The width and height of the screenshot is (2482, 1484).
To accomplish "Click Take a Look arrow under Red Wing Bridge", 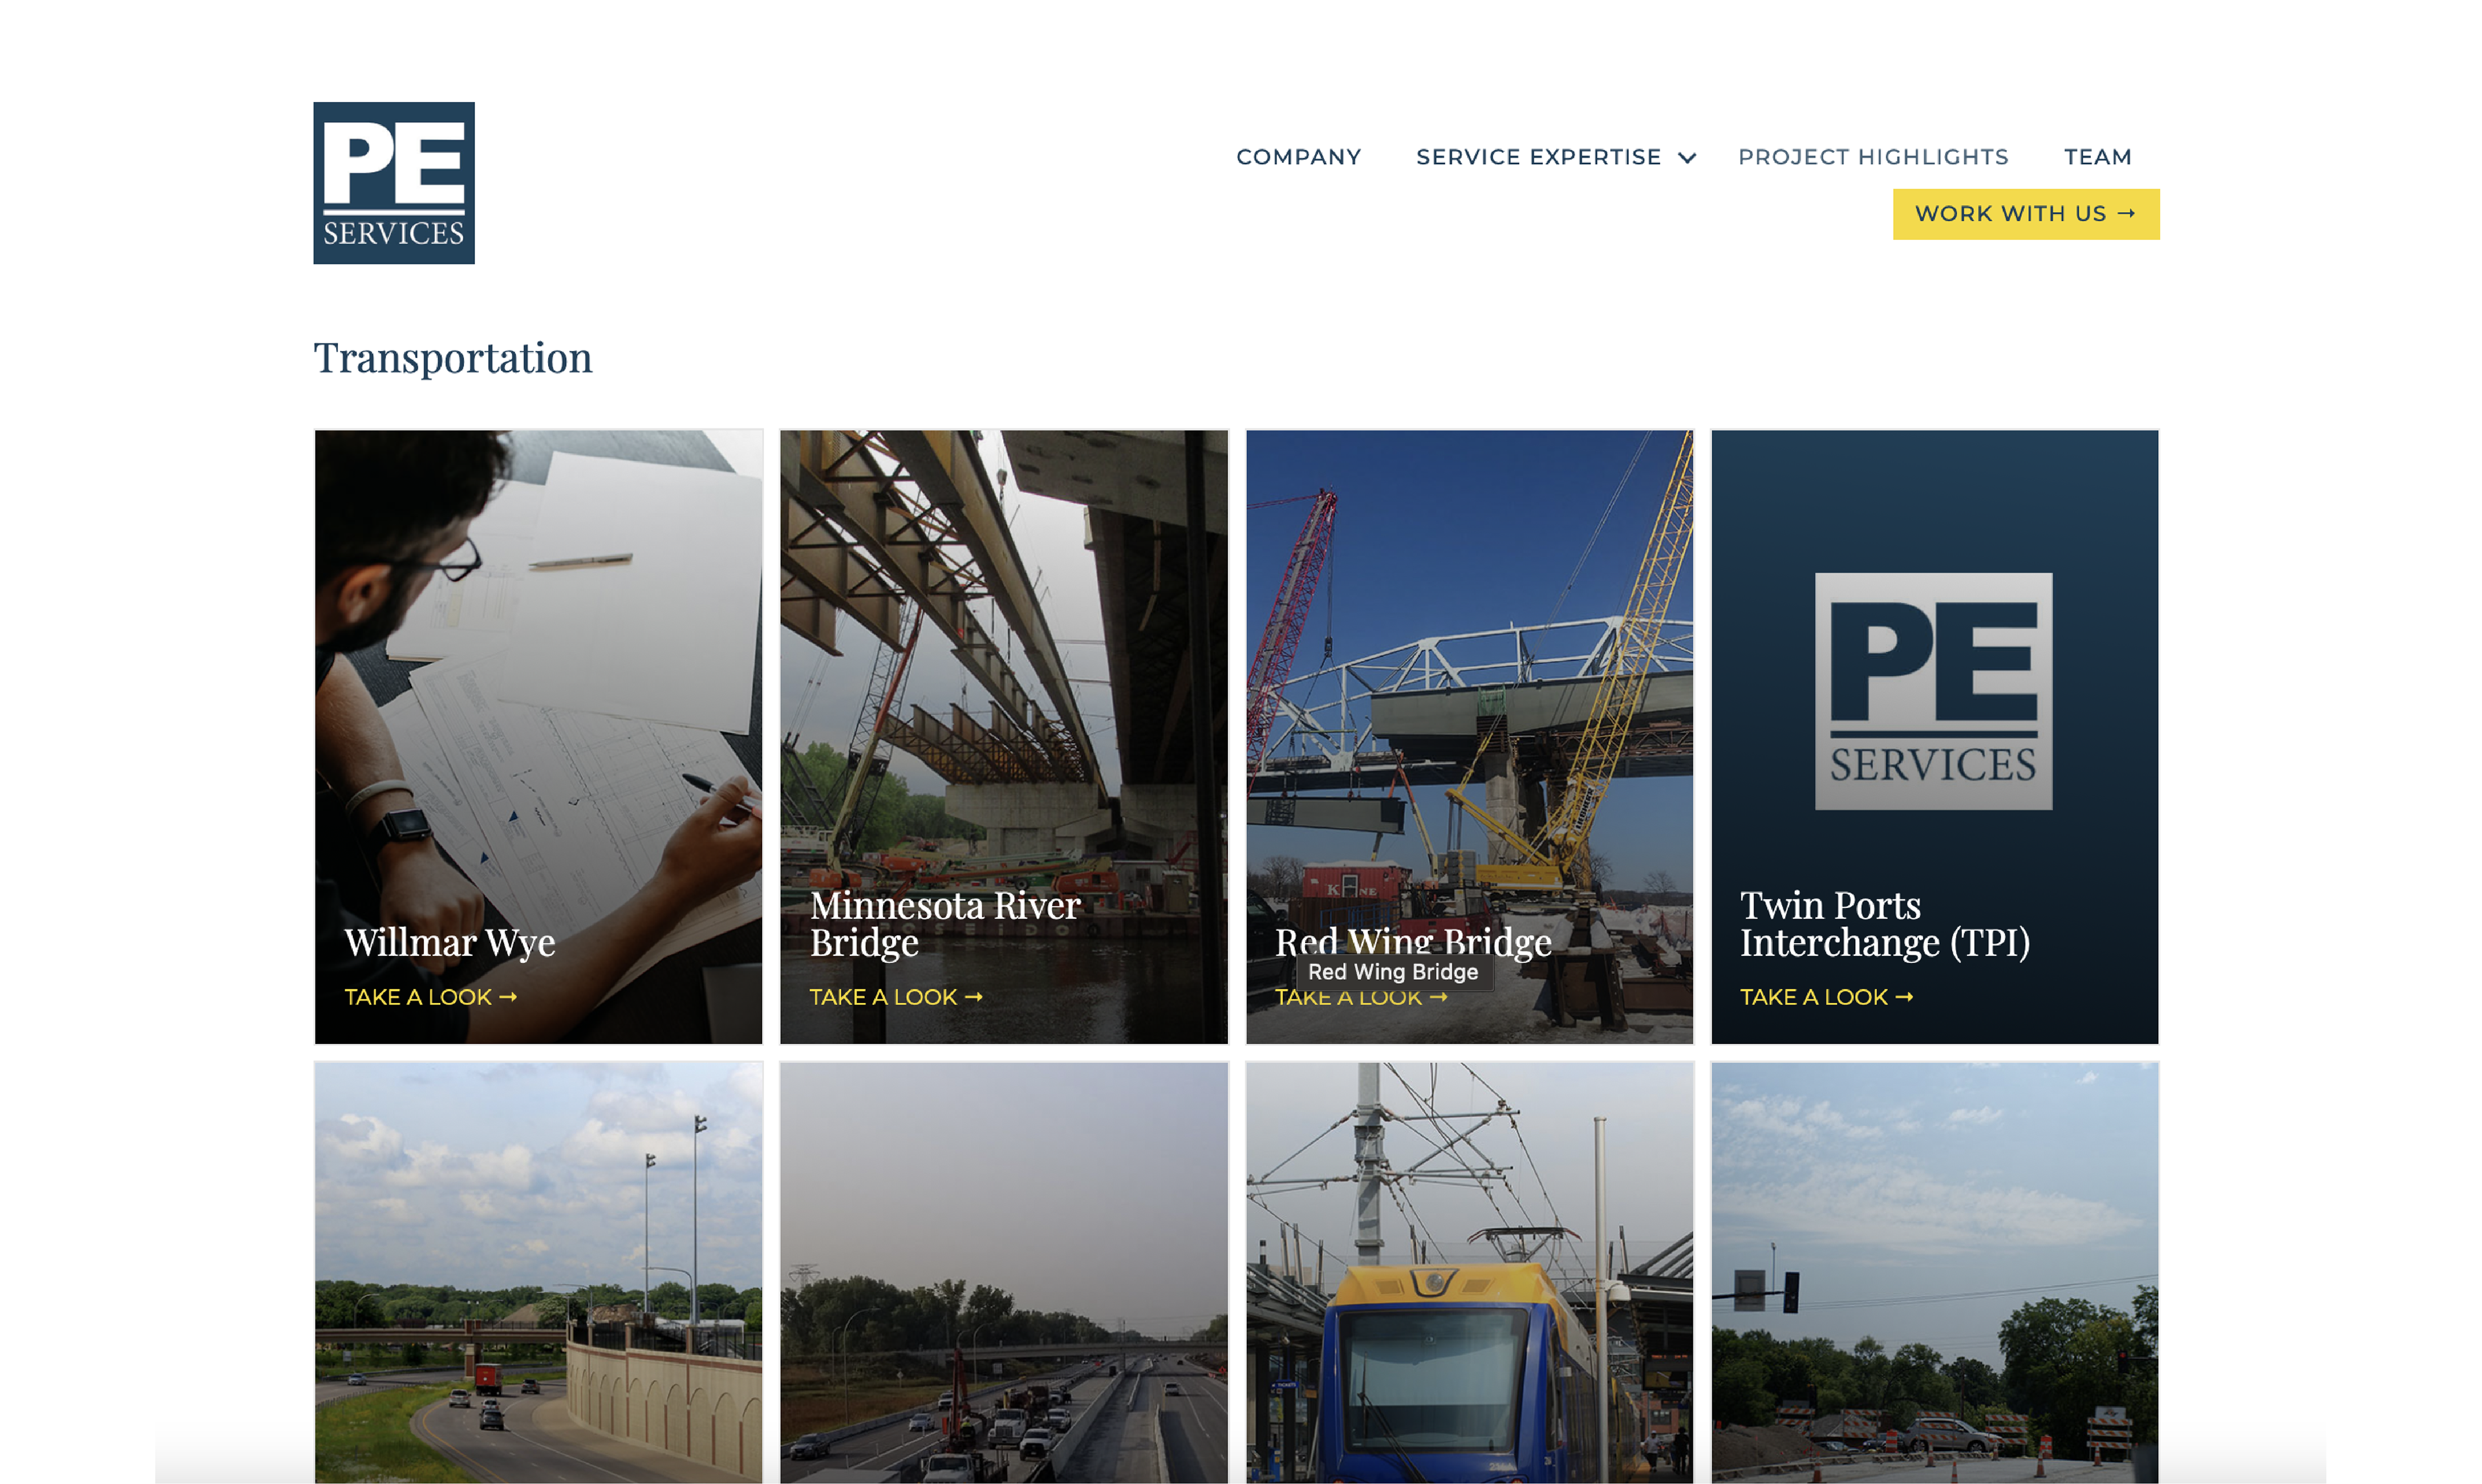I will tap(1438, 997).
